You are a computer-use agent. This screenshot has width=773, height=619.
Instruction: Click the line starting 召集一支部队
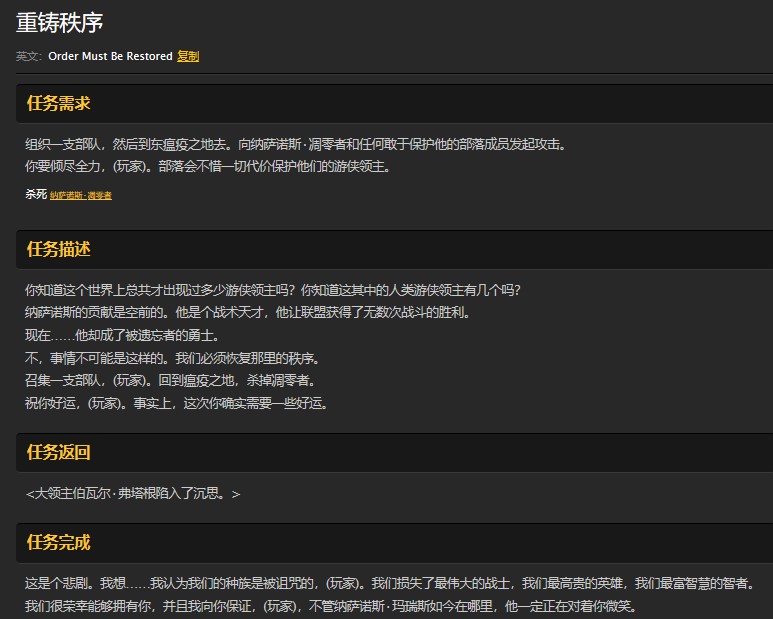170,380
